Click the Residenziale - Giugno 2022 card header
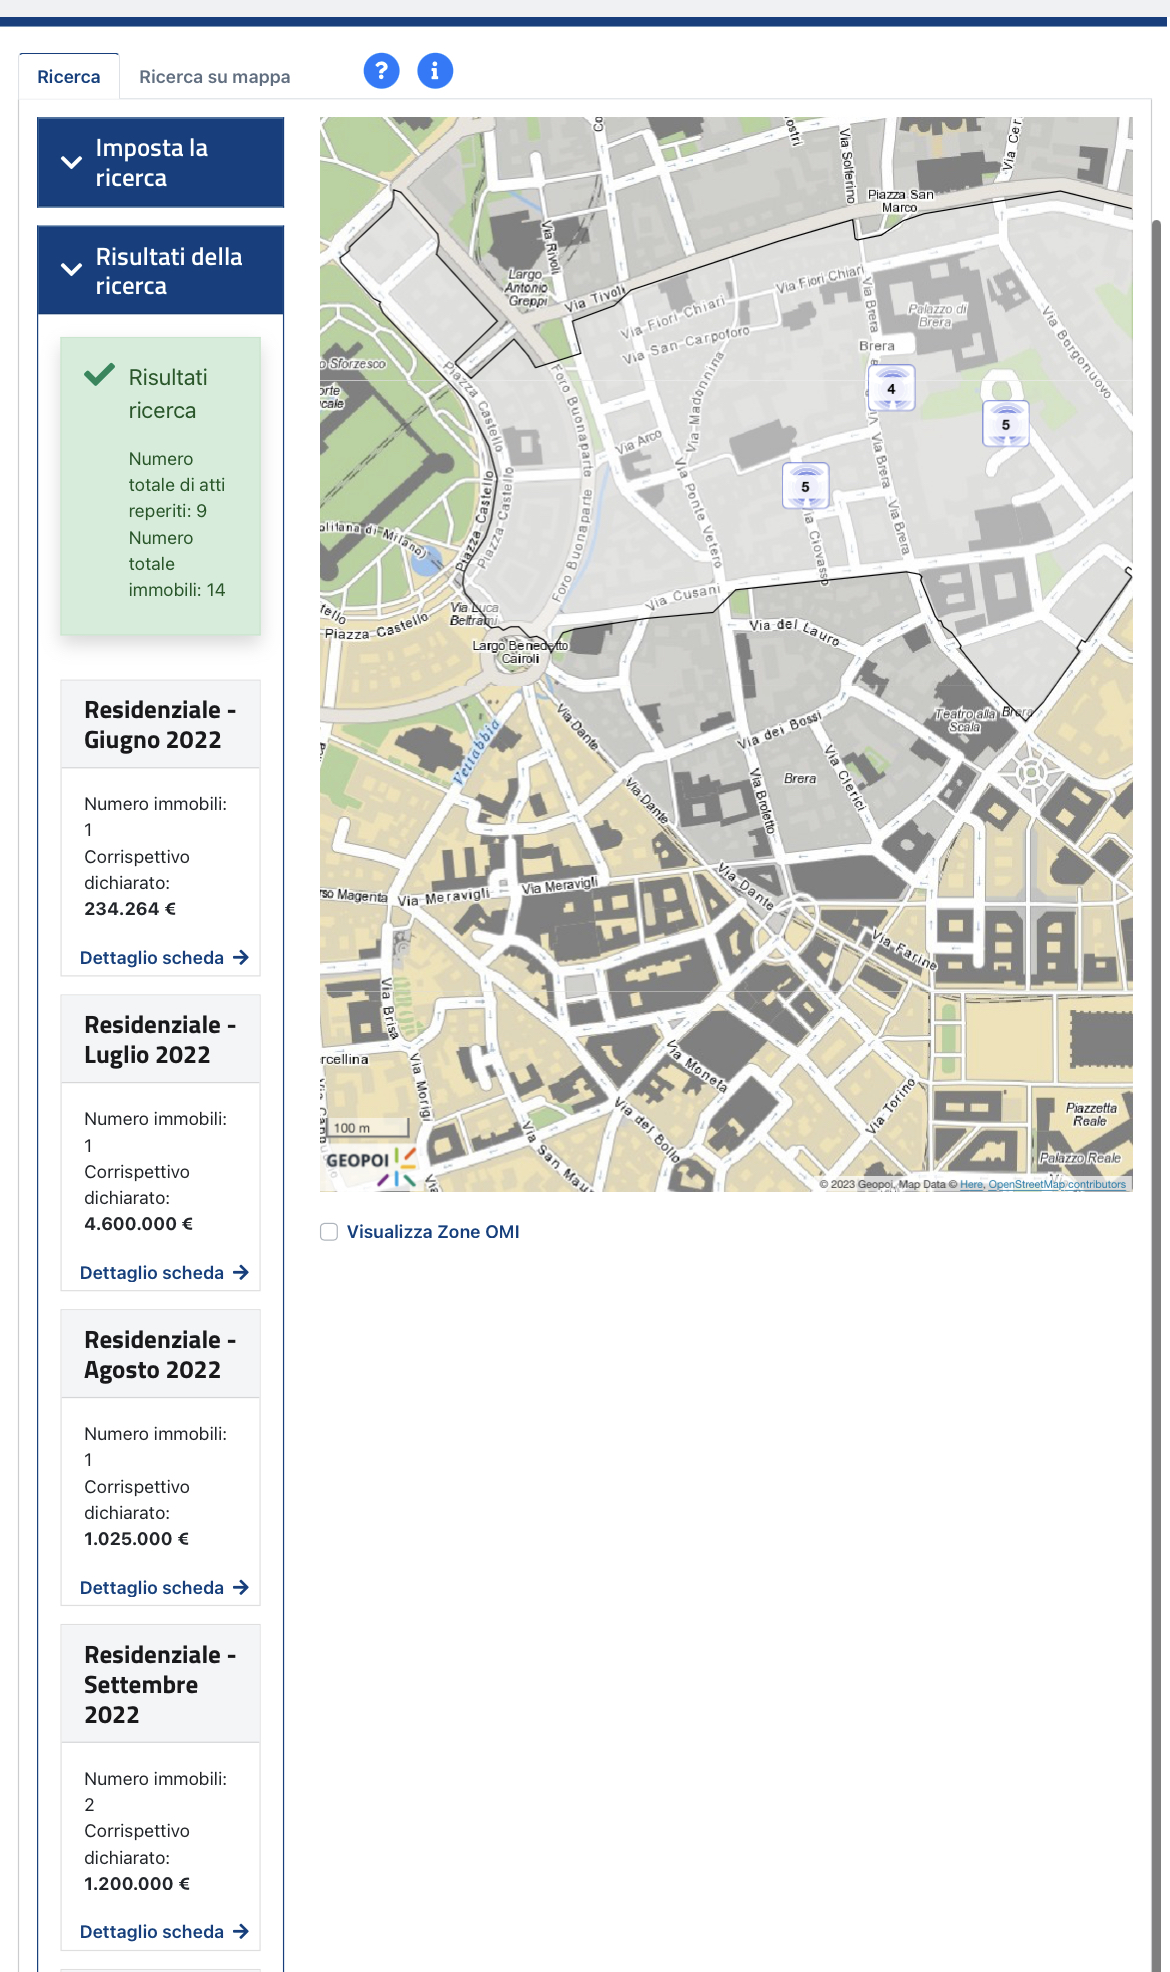This screenshot has width=1170, height=1972. (161, 725)
